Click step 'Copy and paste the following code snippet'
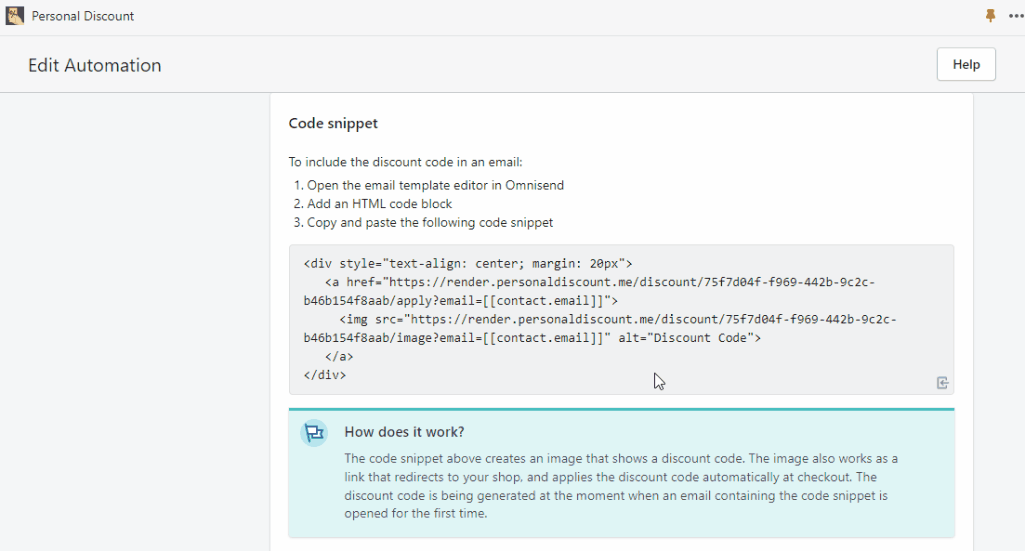Viewport: 1025px width, 551px height. tap(430, 223)
